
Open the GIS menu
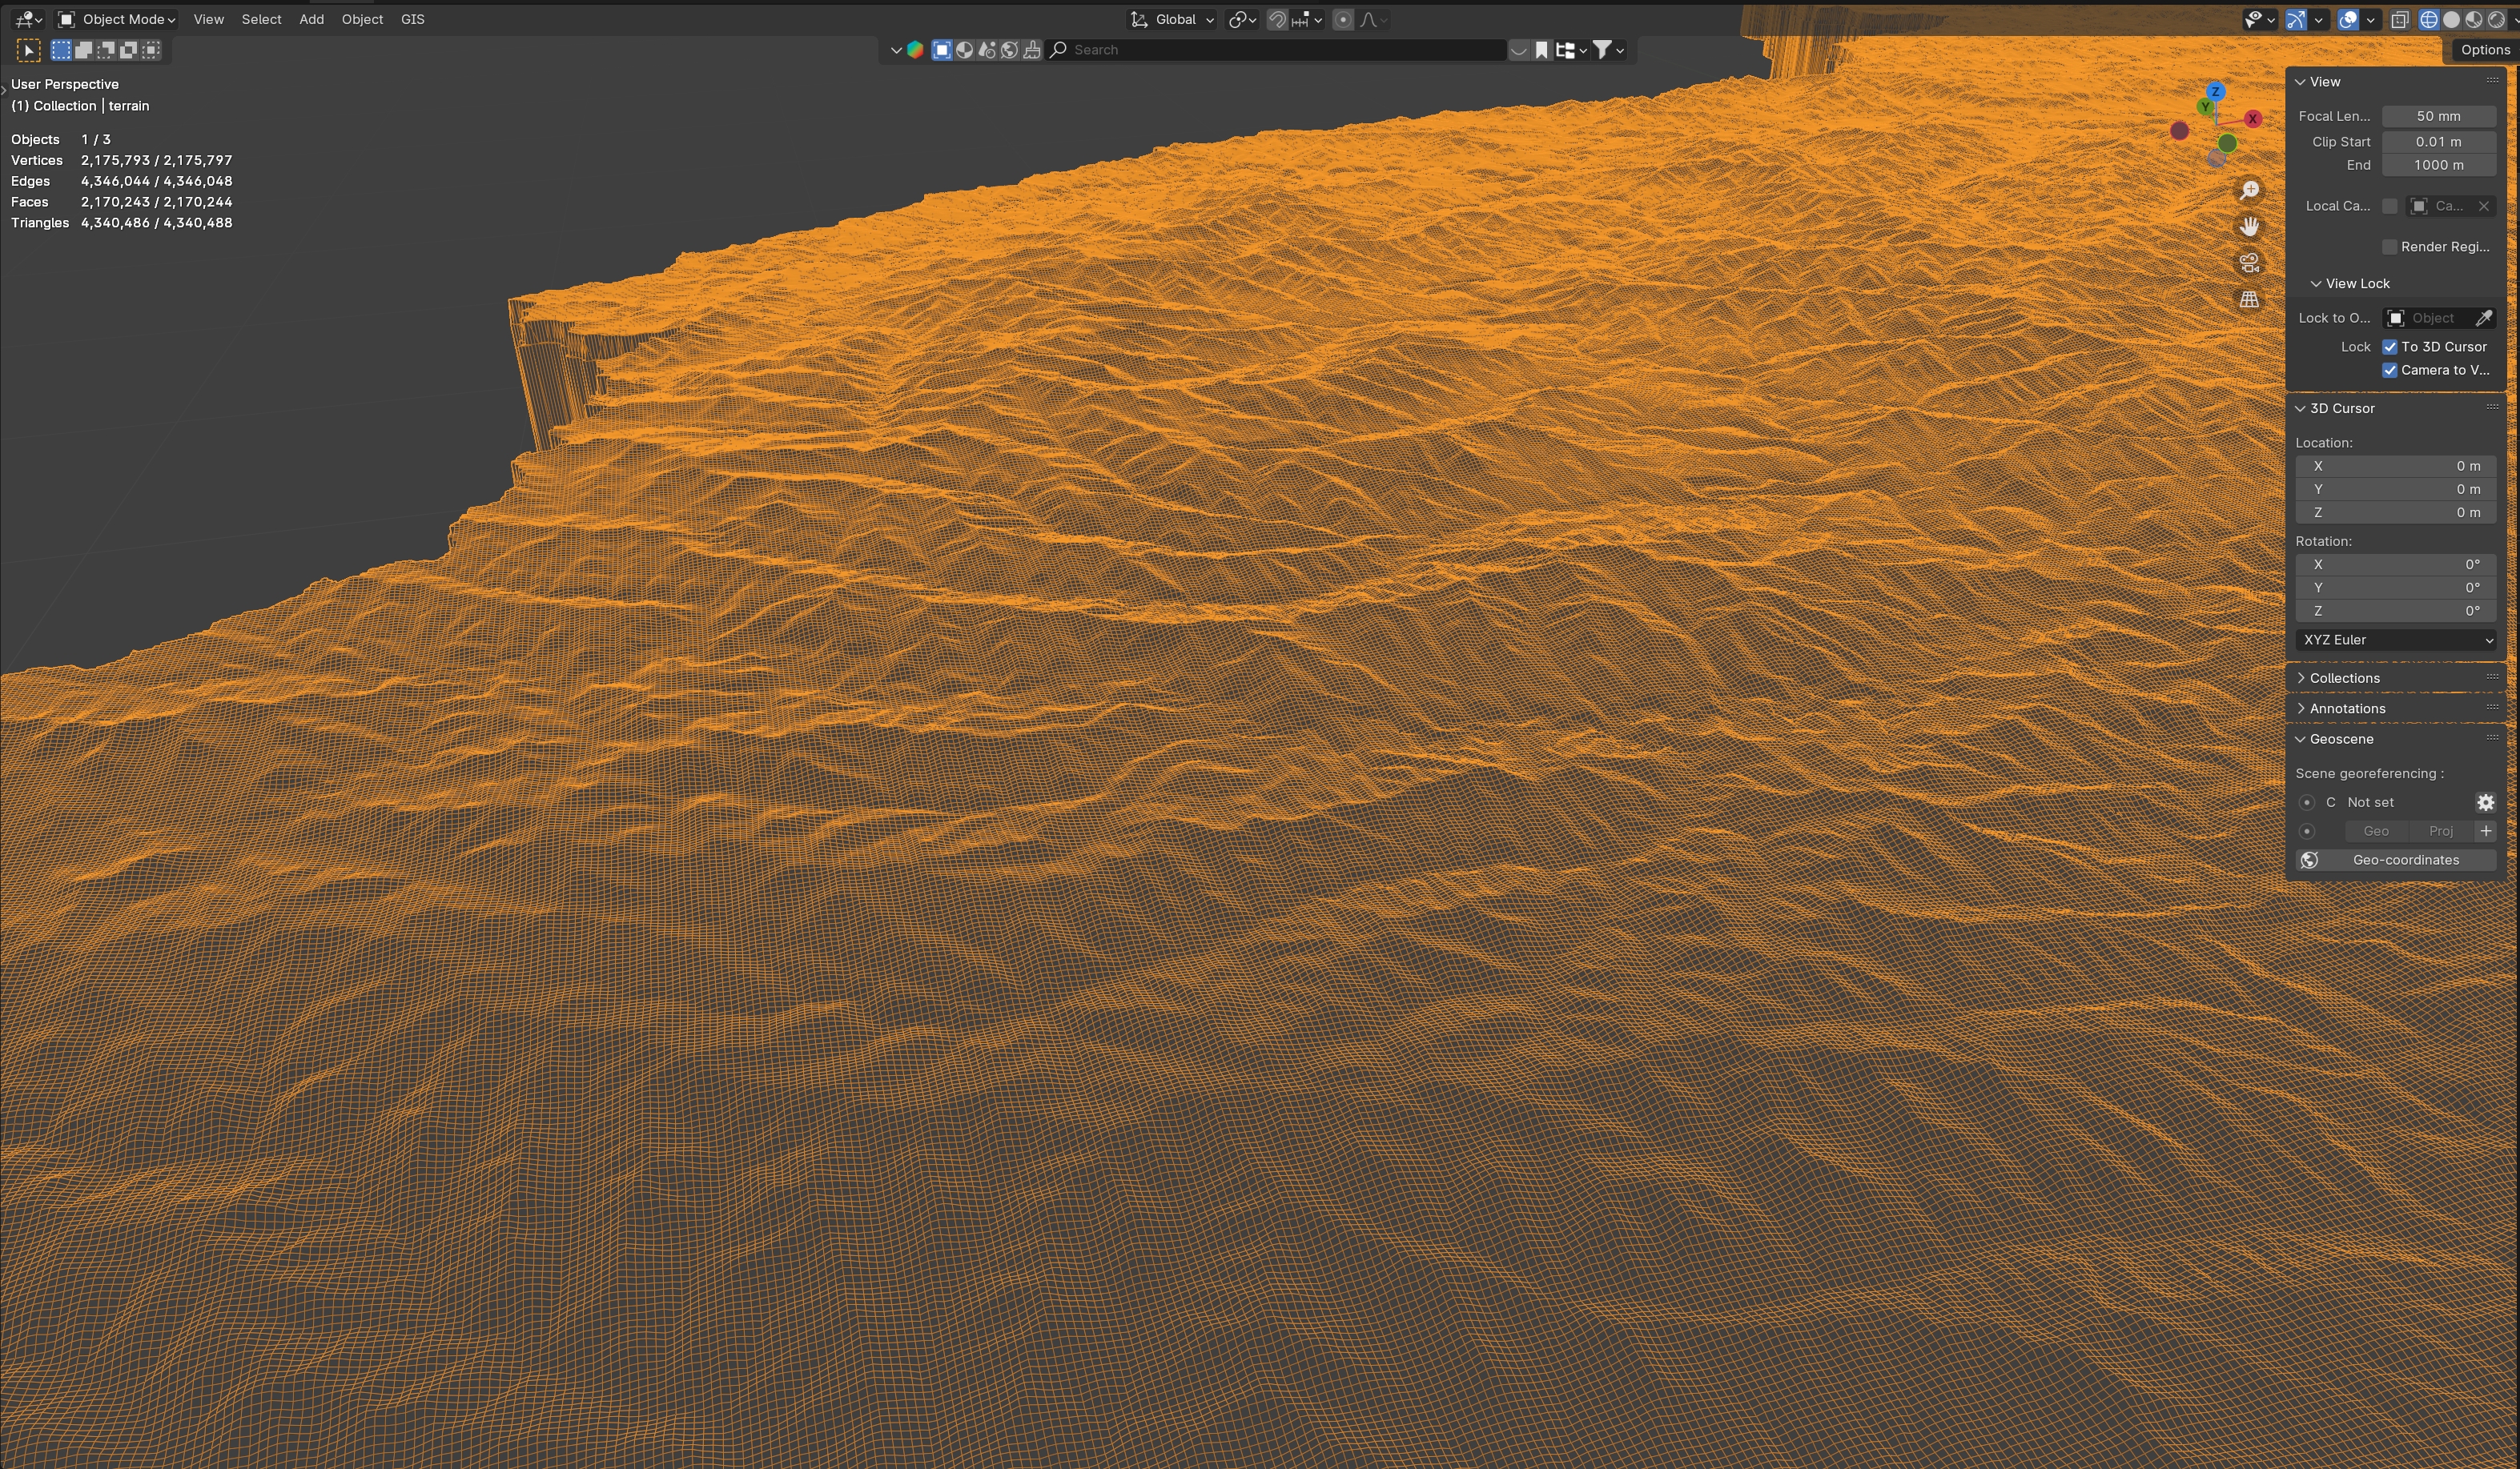tap(412, 19)
